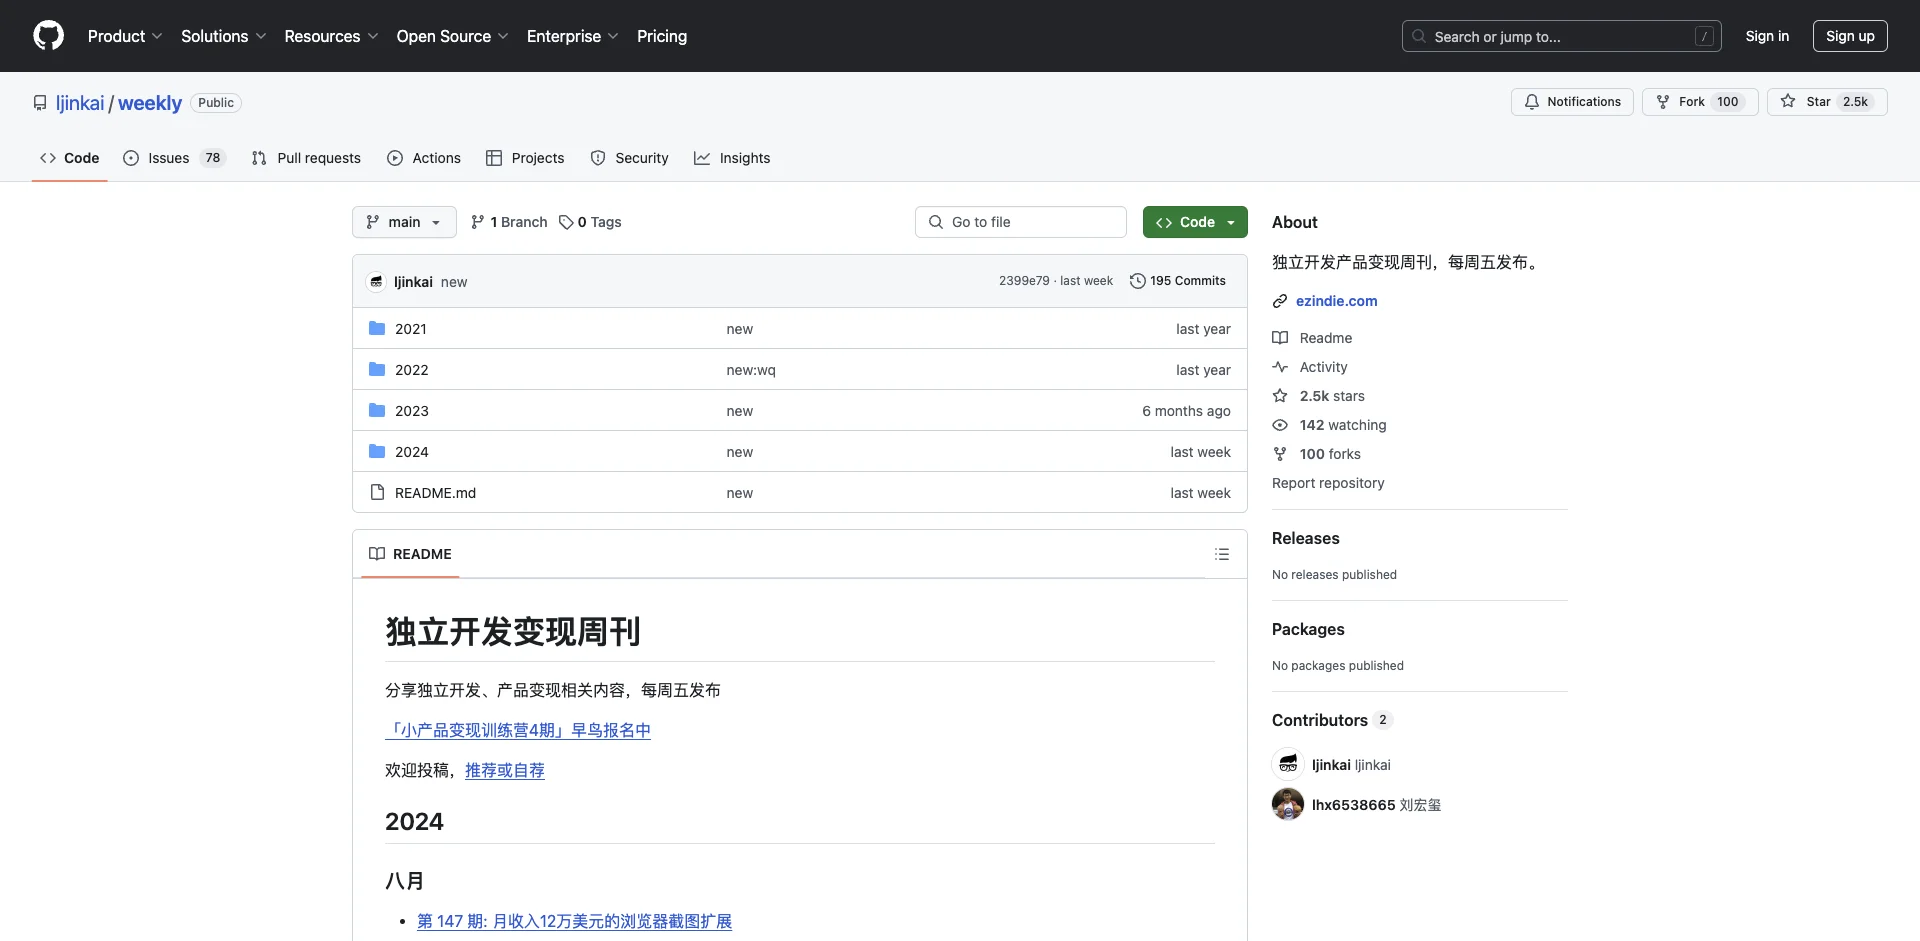
Task: Open the weekly repository name link
Action: pos(150,103)
